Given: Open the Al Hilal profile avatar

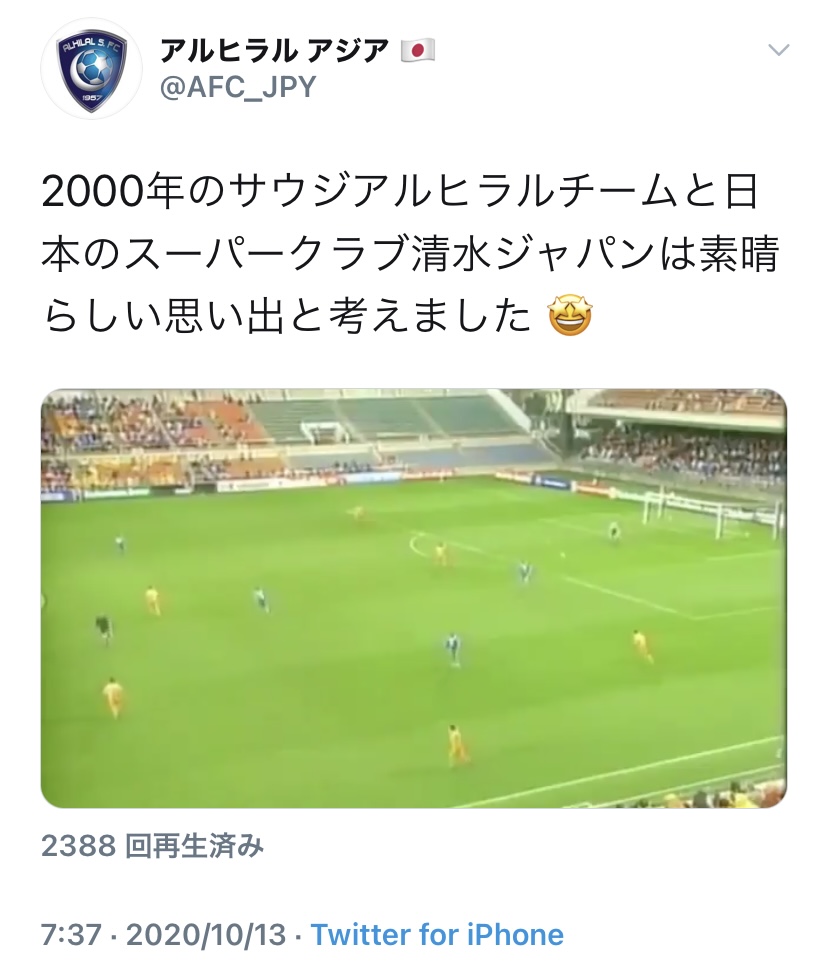Looking at the screenshot, I should tap(91, 68).
